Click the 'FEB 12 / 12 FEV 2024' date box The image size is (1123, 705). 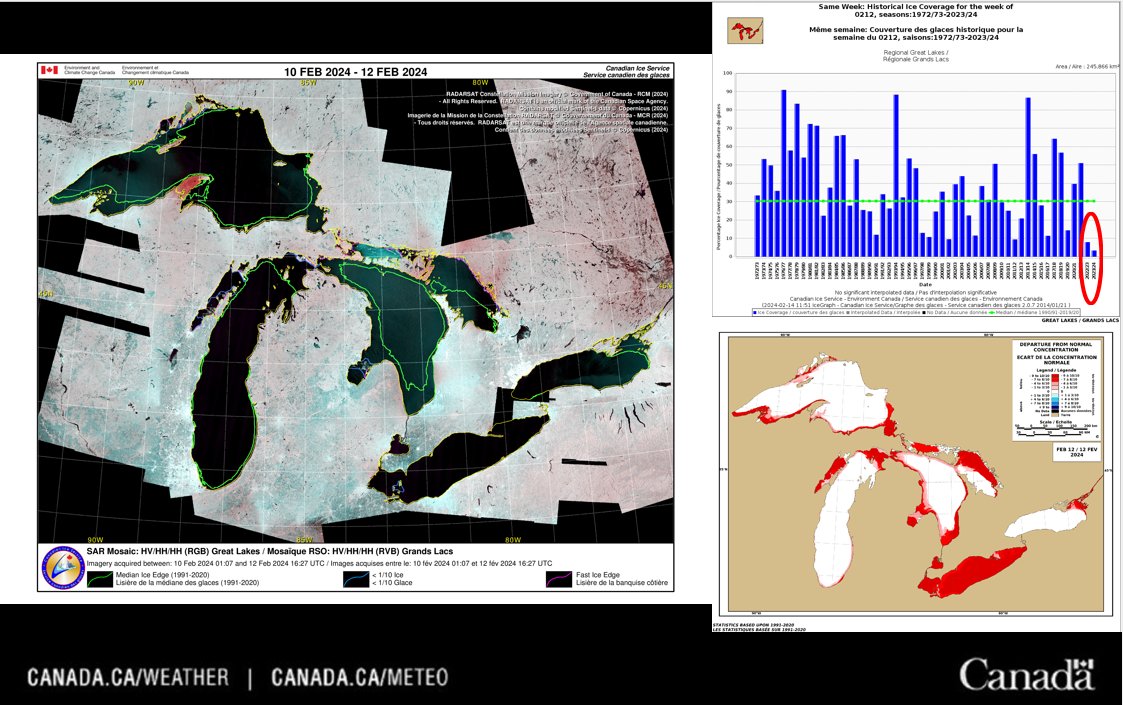1076,451
